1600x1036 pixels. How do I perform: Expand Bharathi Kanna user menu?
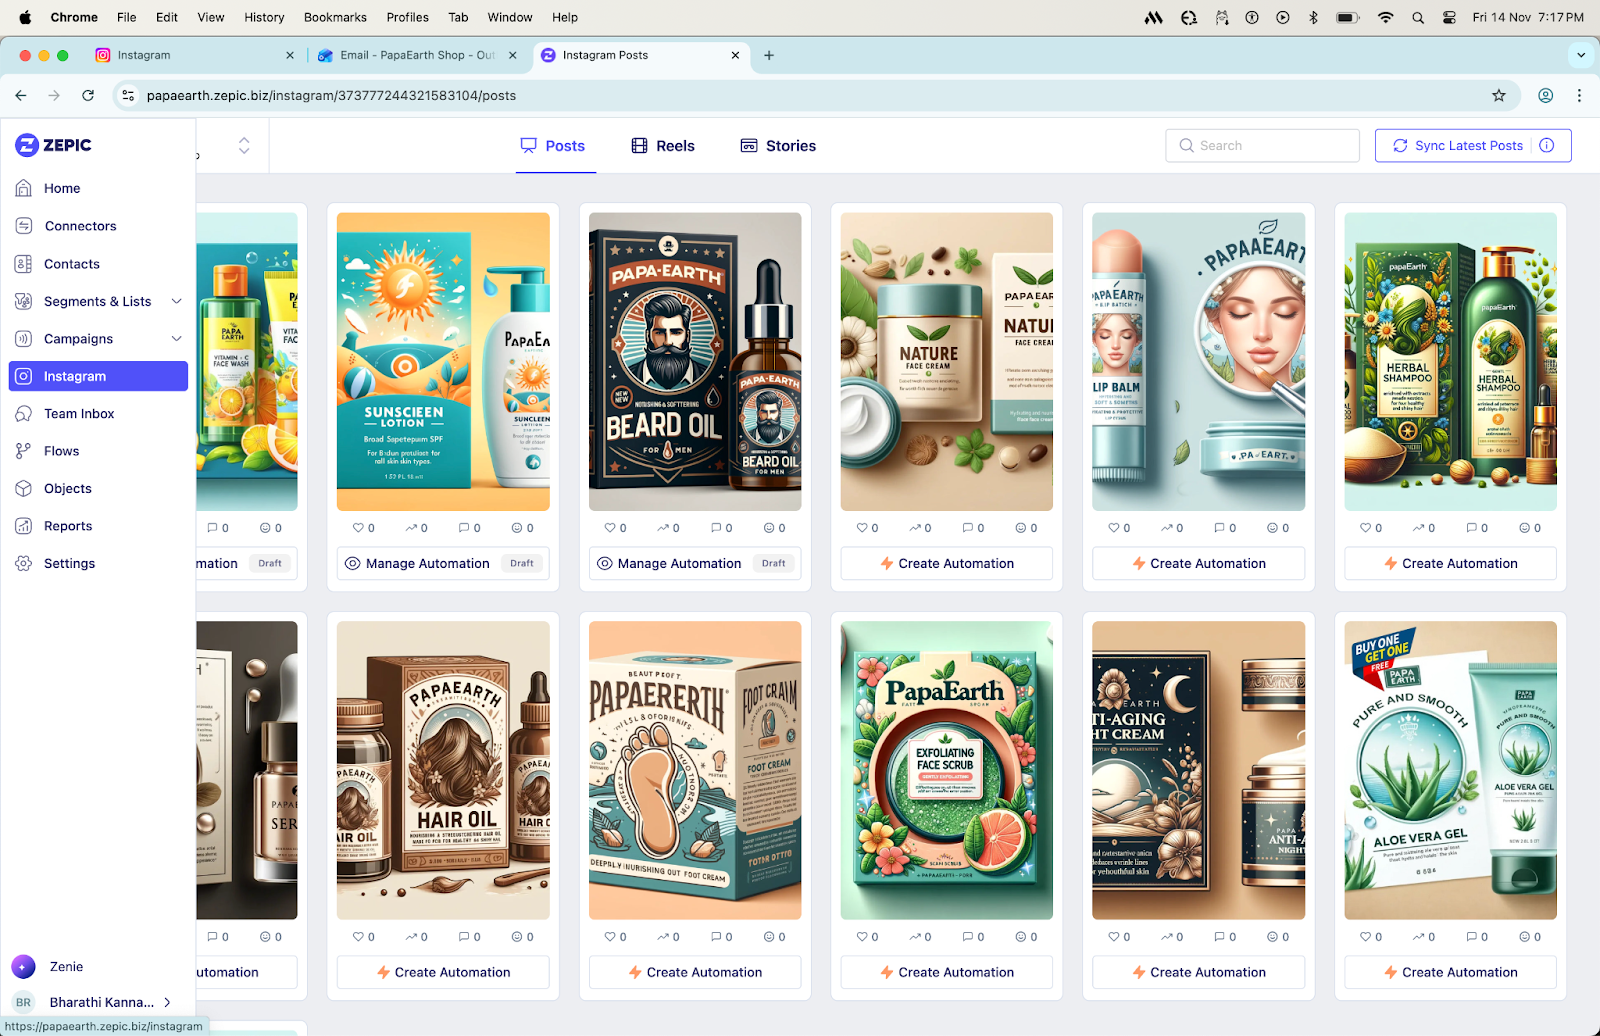(x=167, y=1002)
